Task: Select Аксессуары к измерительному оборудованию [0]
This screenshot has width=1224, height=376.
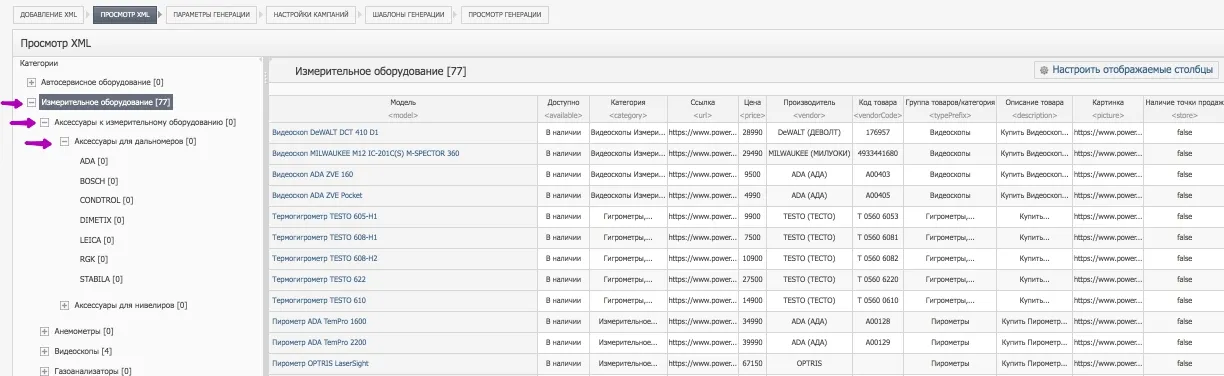Action: pos(145,122)
